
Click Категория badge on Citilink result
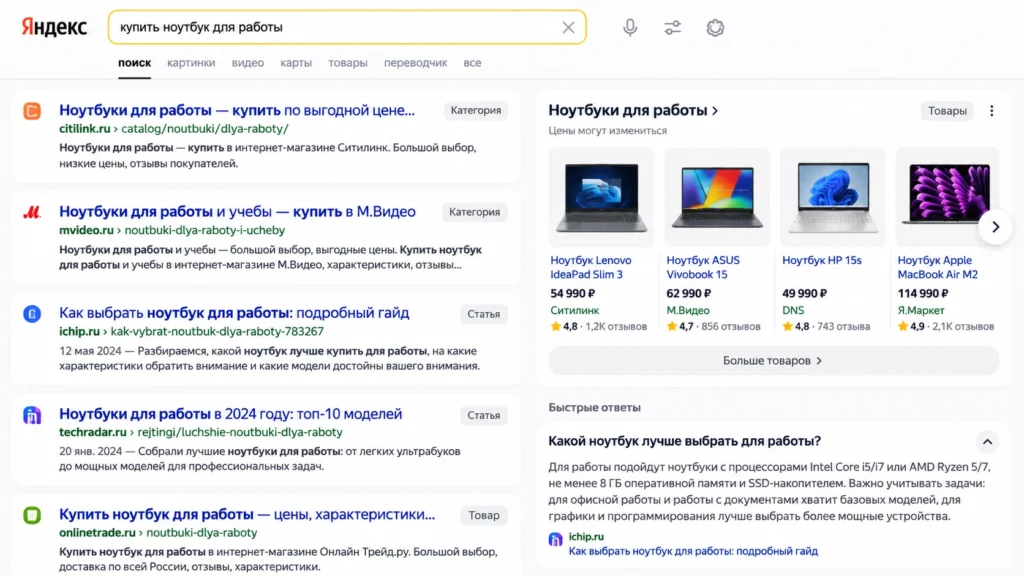tap(475, 110)
